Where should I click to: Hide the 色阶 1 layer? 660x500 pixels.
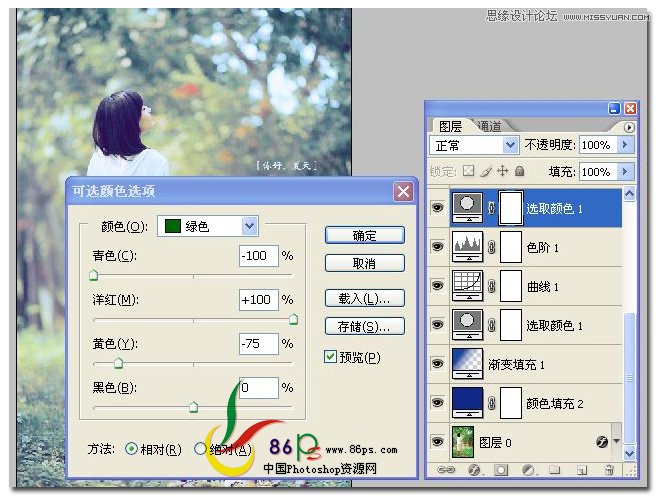[438, 247]
